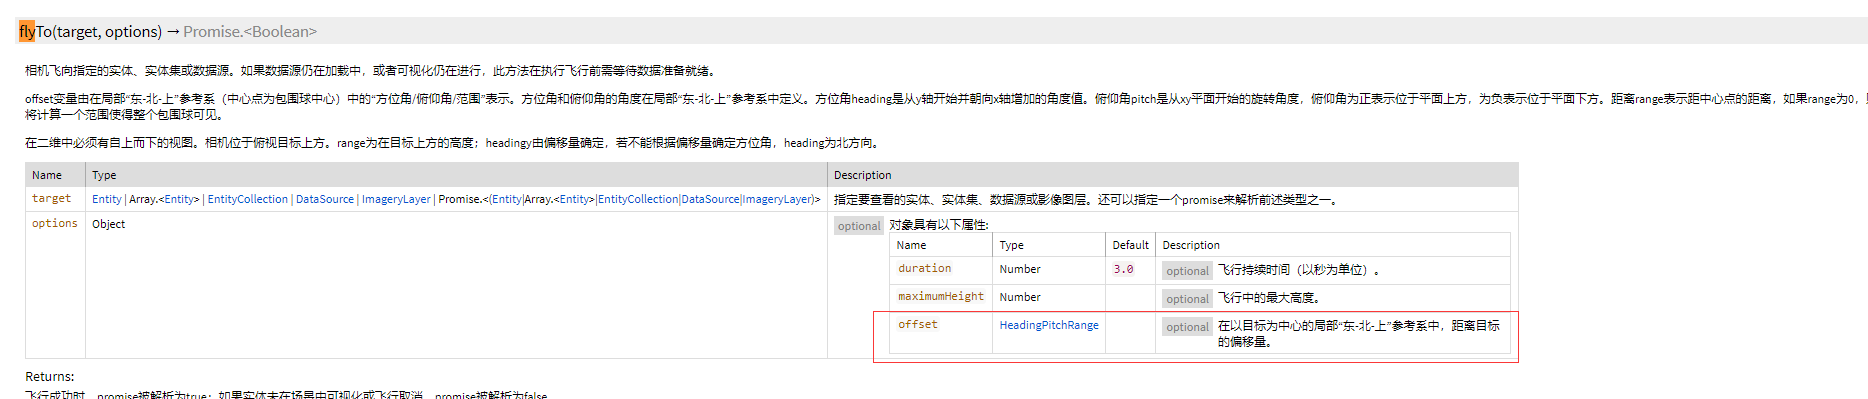This screenshot has width=1868, height=399.
Task: Open ImageryLayer link listed before the Promise type
Action: [x=396, y=199]
